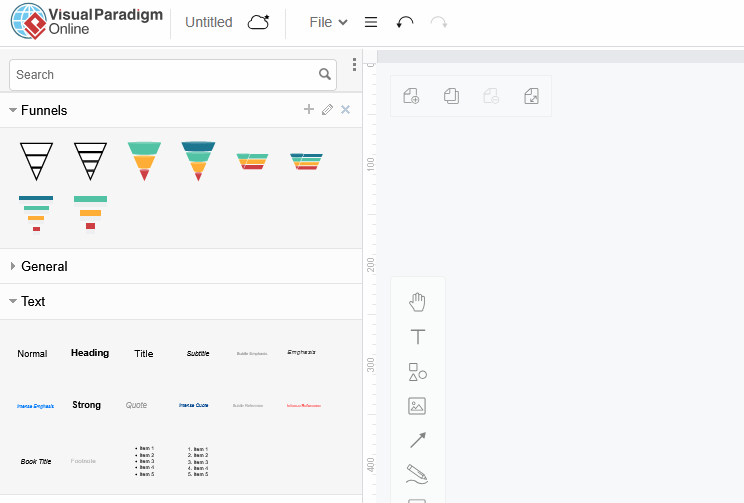This screenshot has height=503, width=744.
Task: Focus the shape Search field
Action: click(x=173, y=75)
